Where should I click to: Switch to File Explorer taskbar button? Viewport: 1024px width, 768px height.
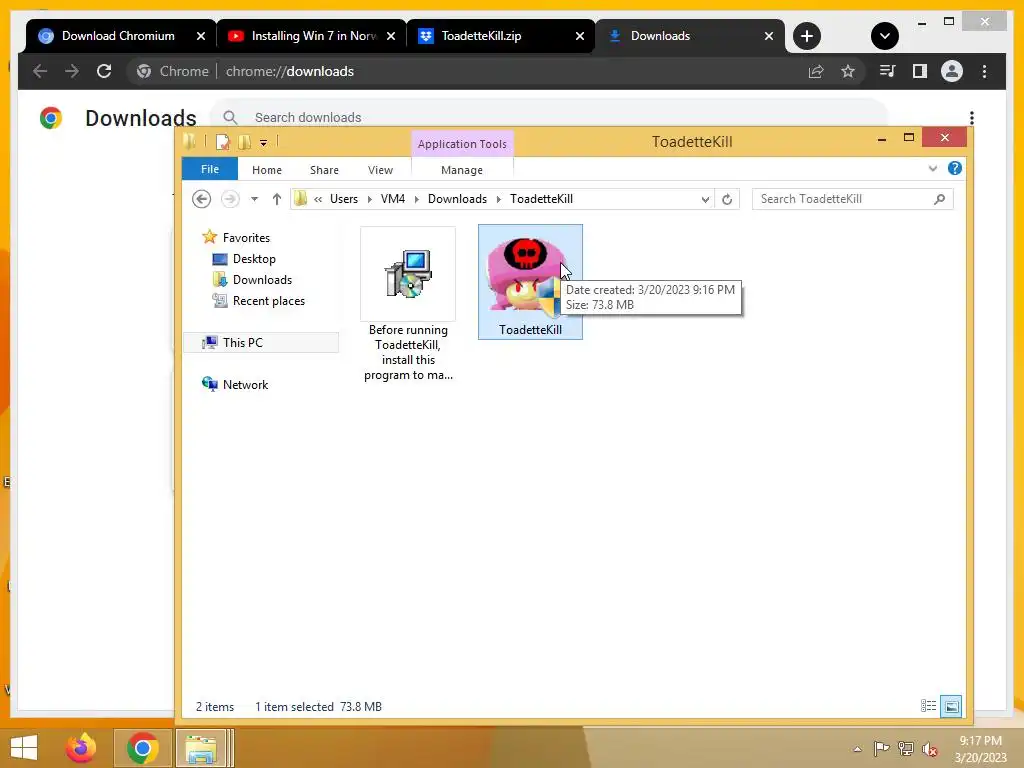[x=202, y=748]
